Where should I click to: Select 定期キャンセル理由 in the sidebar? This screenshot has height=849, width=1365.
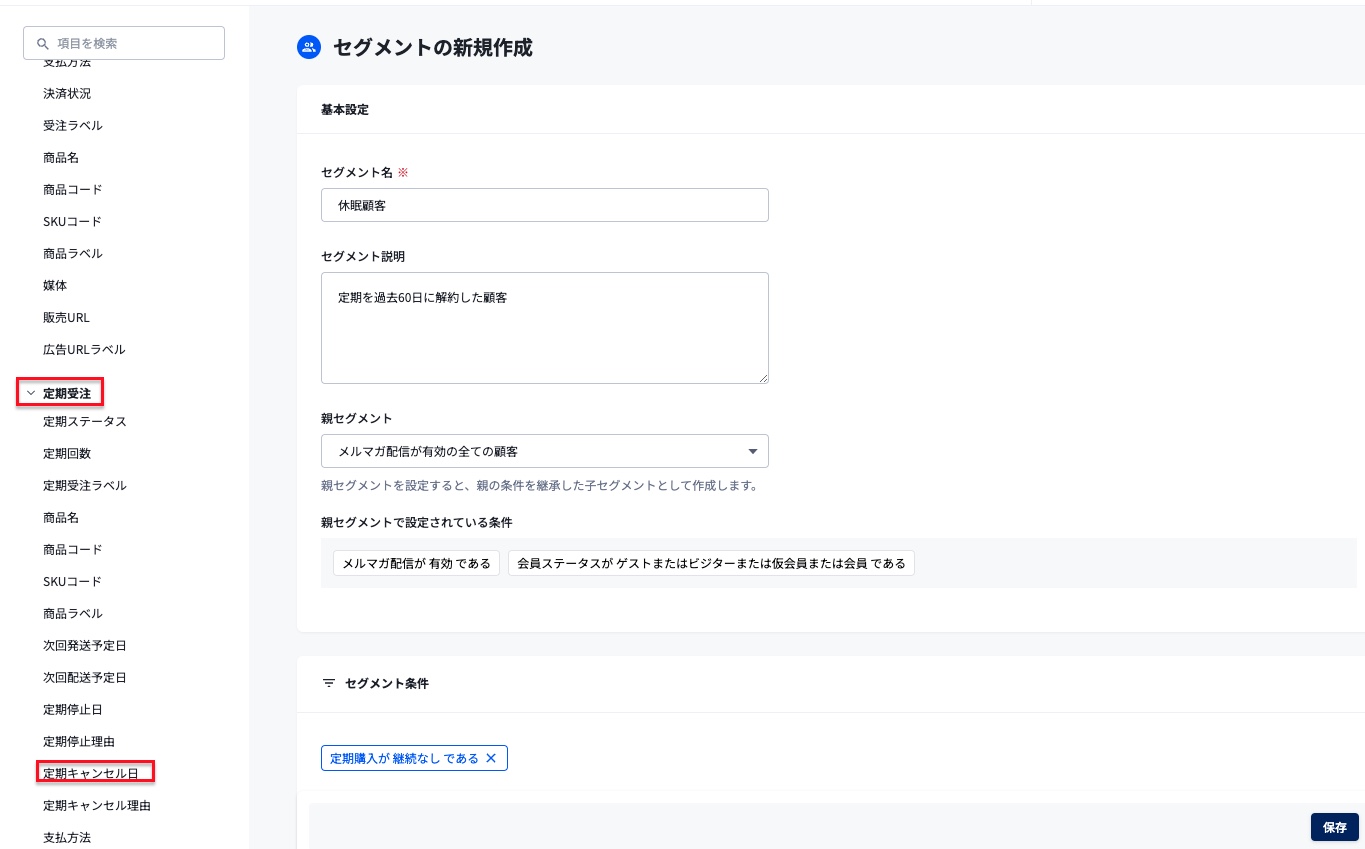[97, 806]
